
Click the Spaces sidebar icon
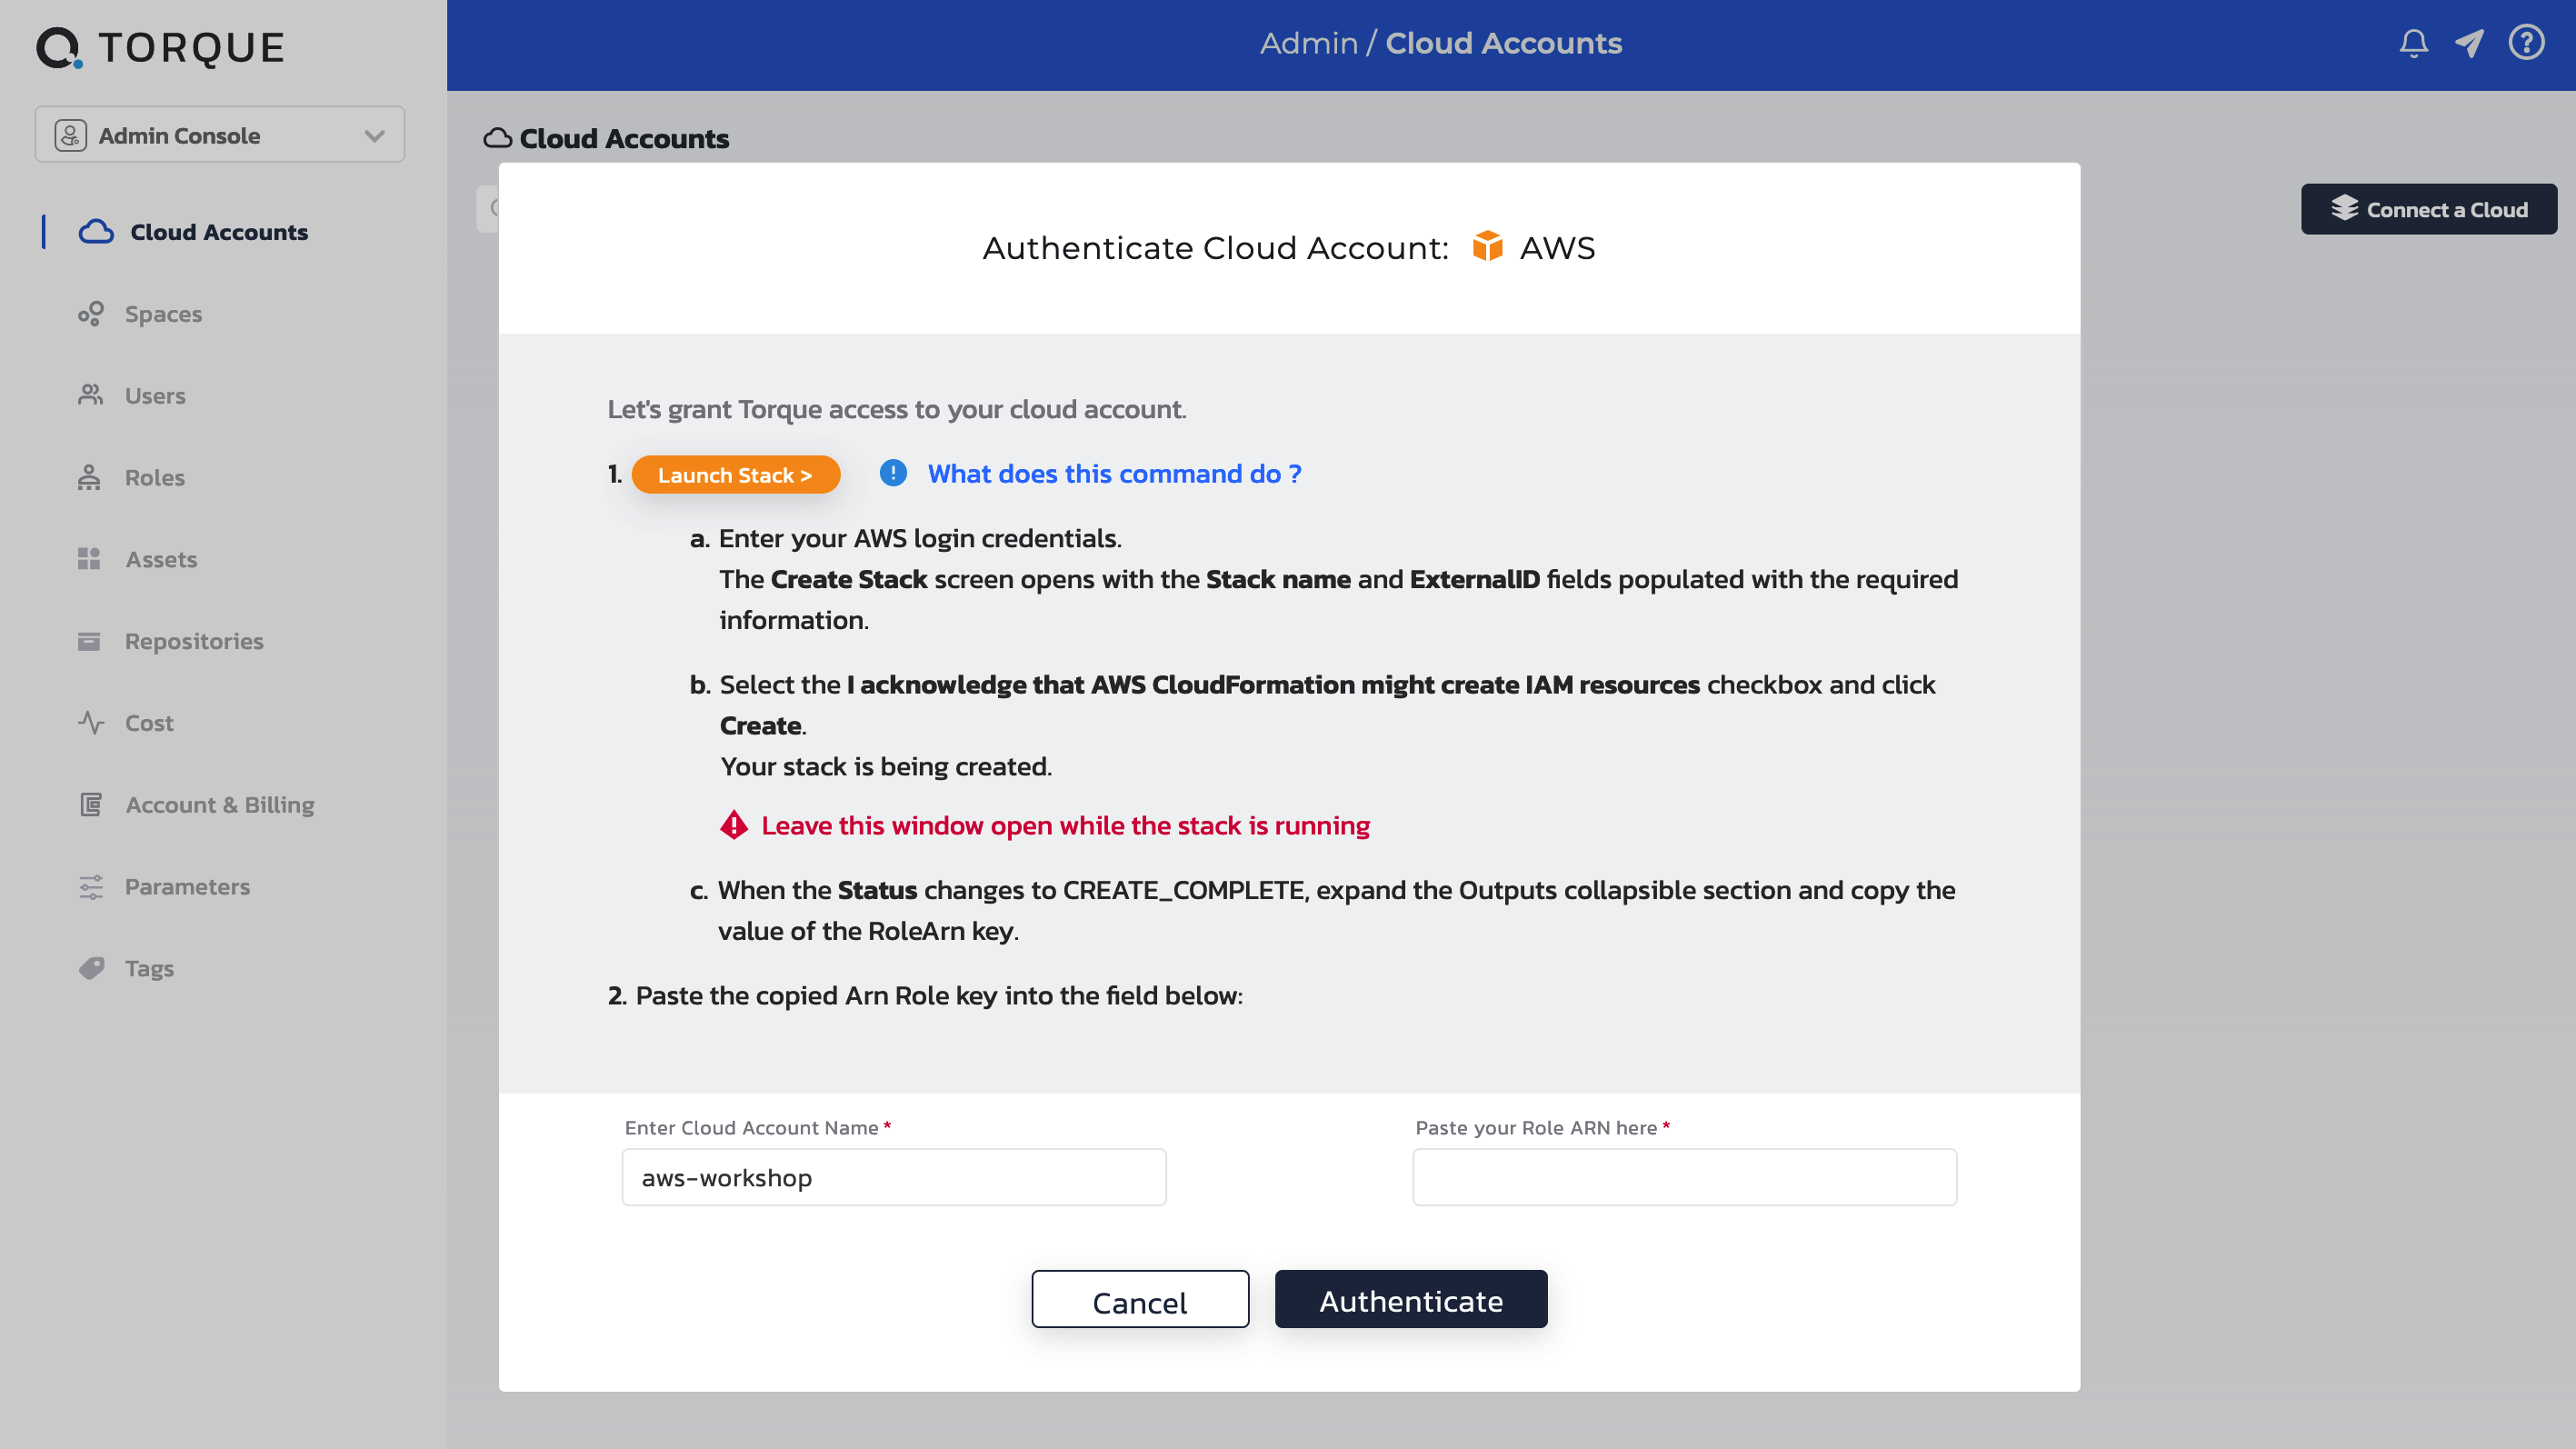pyautogui.click(x=90, y=314)
